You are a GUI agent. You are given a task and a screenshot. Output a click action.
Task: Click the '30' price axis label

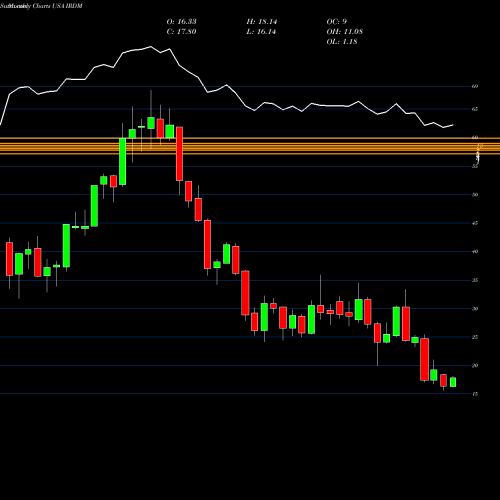(x=475, y=309)
